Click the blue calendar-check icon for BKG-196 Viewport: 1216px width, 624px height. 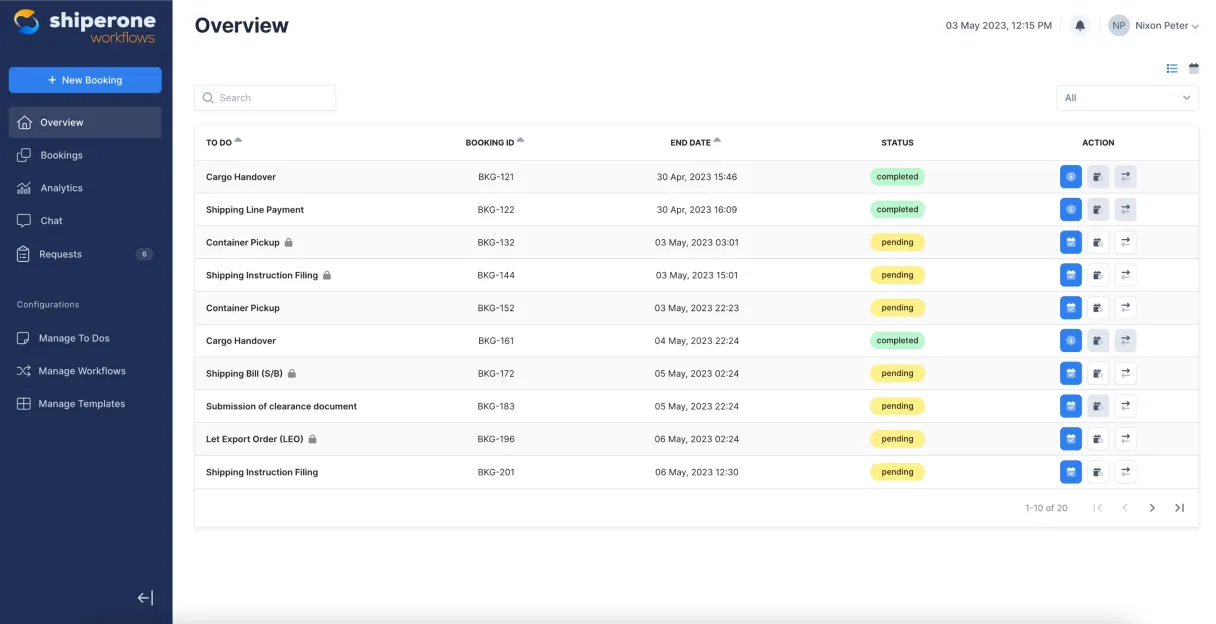click(1071, 439)
